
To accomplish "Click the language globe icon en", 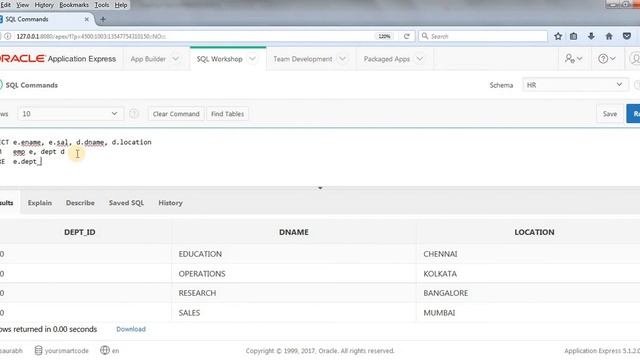I will 105,350.
